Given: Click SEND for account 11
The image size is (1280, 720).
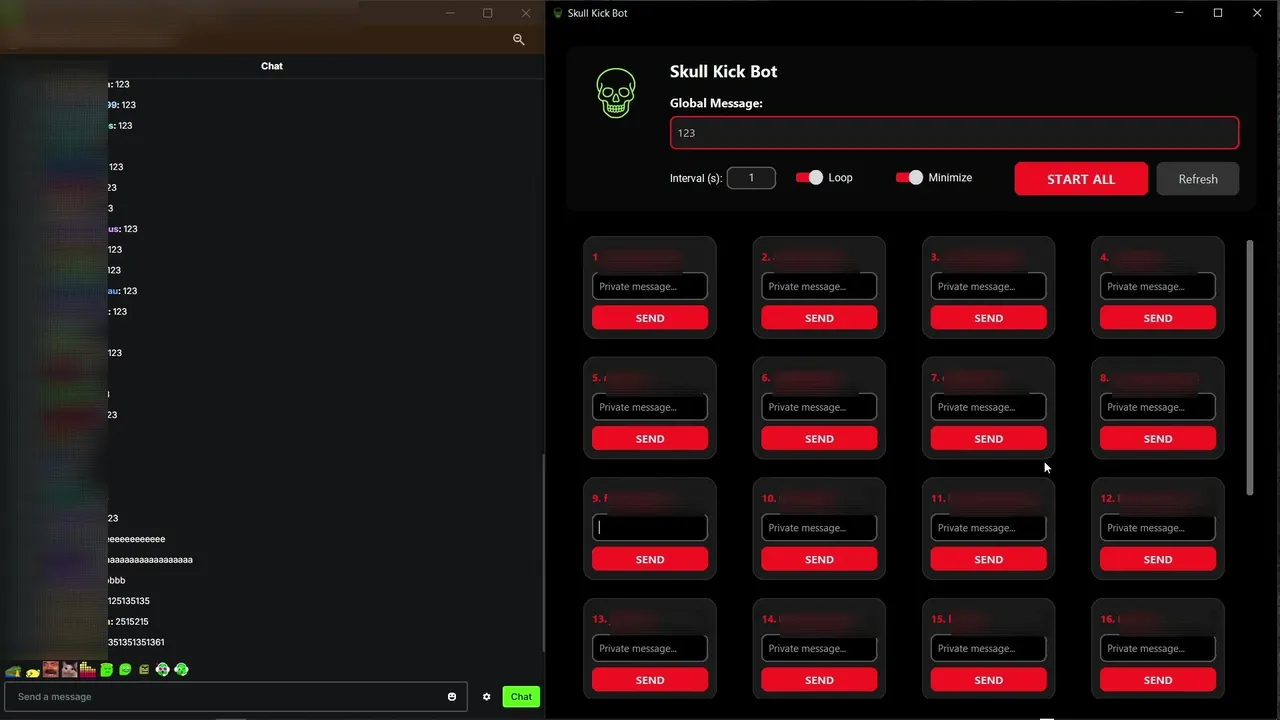Looking at the screenshot, I should tap(988, 560).
